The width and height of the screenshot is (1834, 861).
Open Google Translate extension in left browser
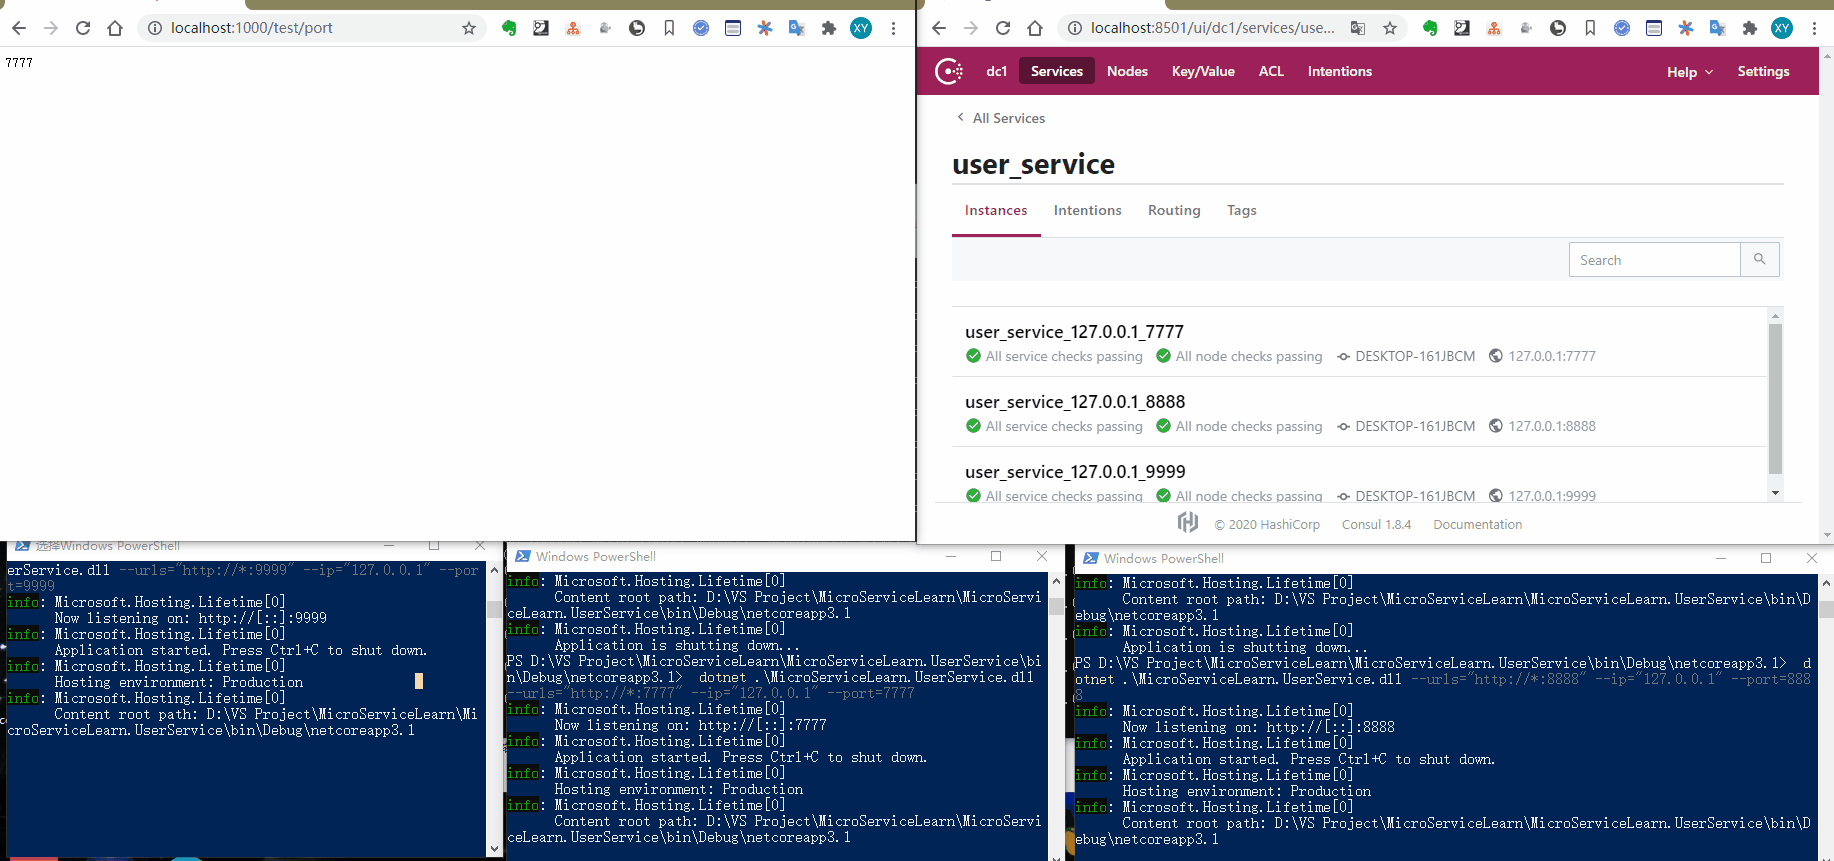pyautogui.click(x=797, y=28)
